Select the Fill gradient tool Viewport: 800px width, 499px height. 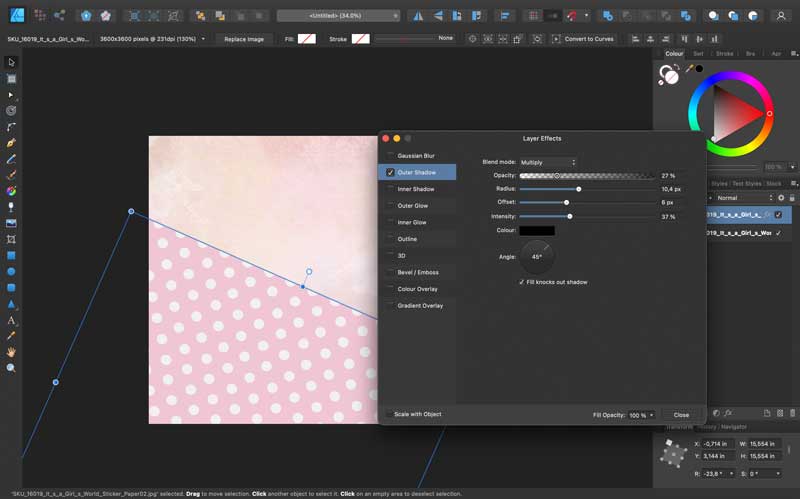[11, 191]
